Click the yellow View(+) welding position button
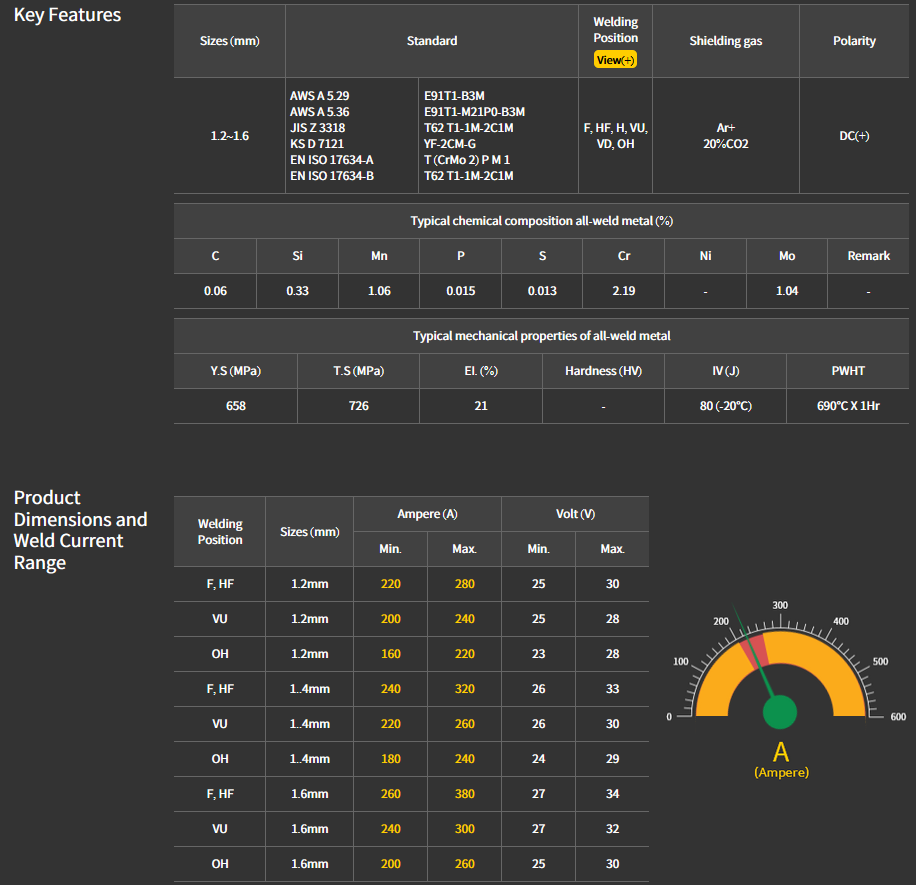Screen dimensions: 916x885 pos(615,60)
